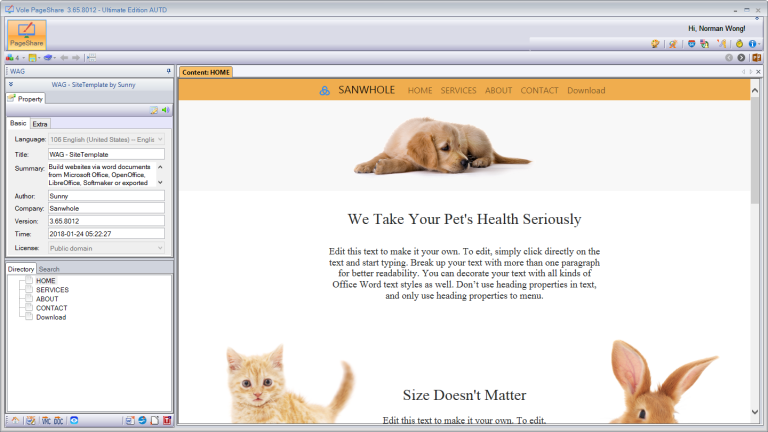Click the dark forward arrow circle button

coord(741,58)
